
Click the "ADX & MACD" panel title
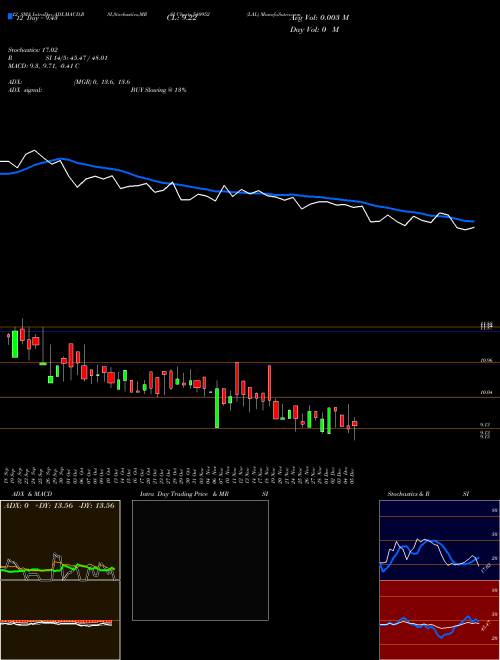[30, 494]
